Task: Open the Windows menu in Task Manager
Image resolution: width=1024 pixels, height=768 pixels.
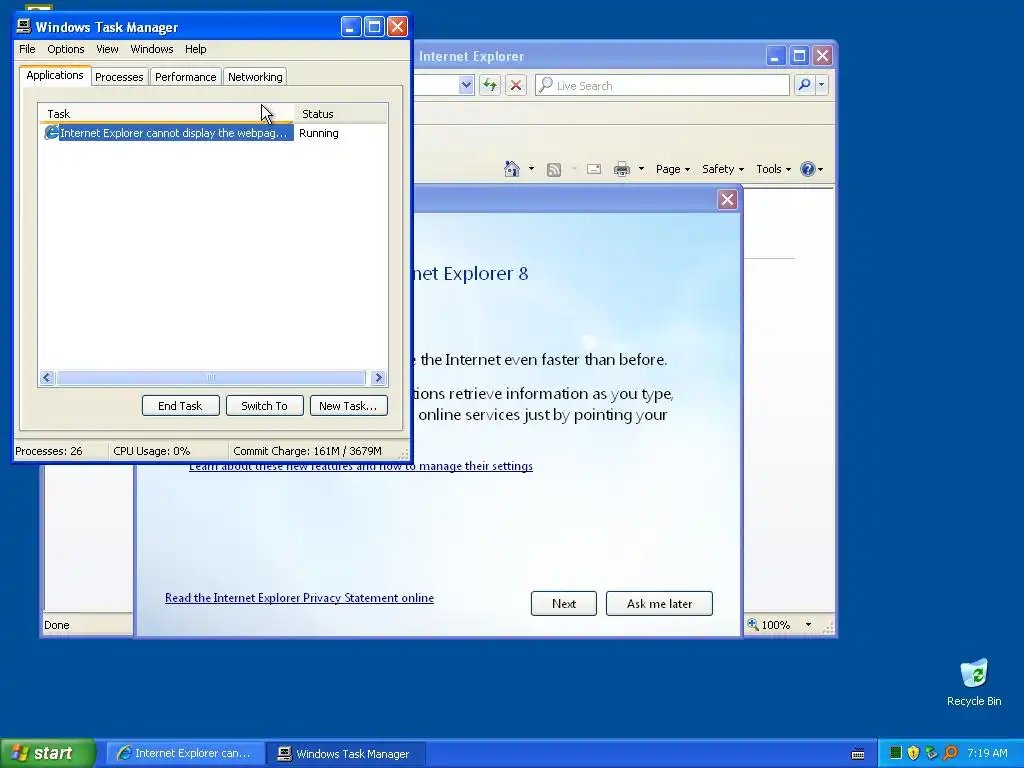Action: 152,49
